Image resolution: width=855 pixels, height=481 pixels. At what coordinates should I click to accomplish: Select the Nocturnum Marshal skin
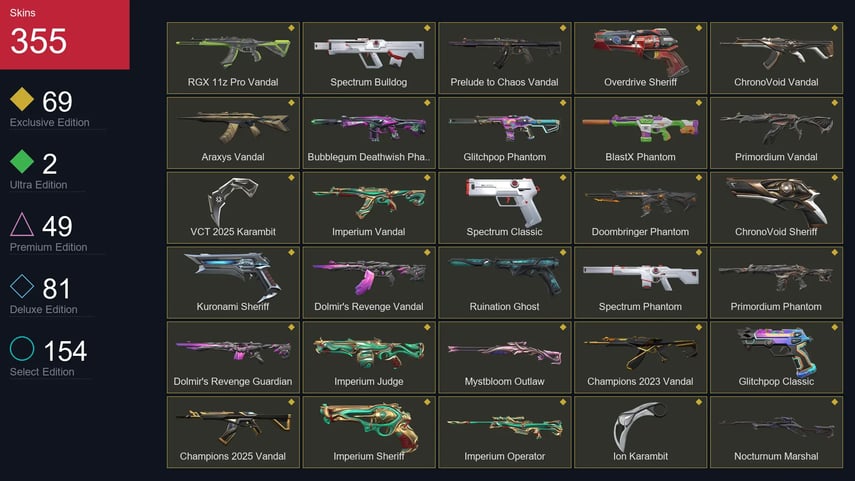(776, 432)
